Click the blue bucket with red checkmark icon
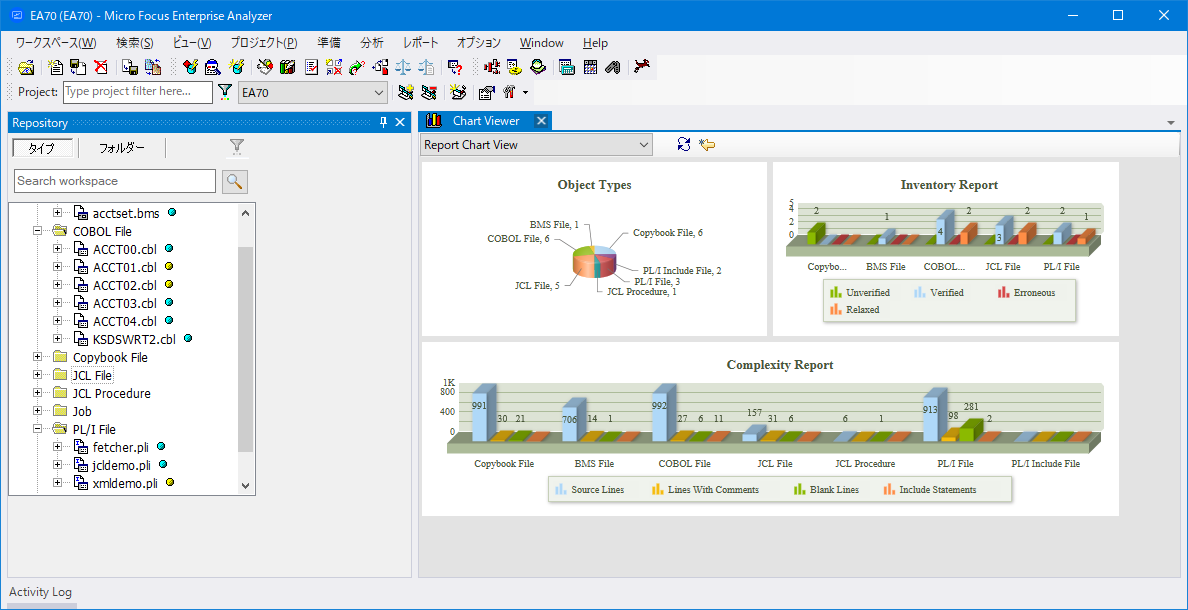1188x610 pixels. click(x=190, y=67)
